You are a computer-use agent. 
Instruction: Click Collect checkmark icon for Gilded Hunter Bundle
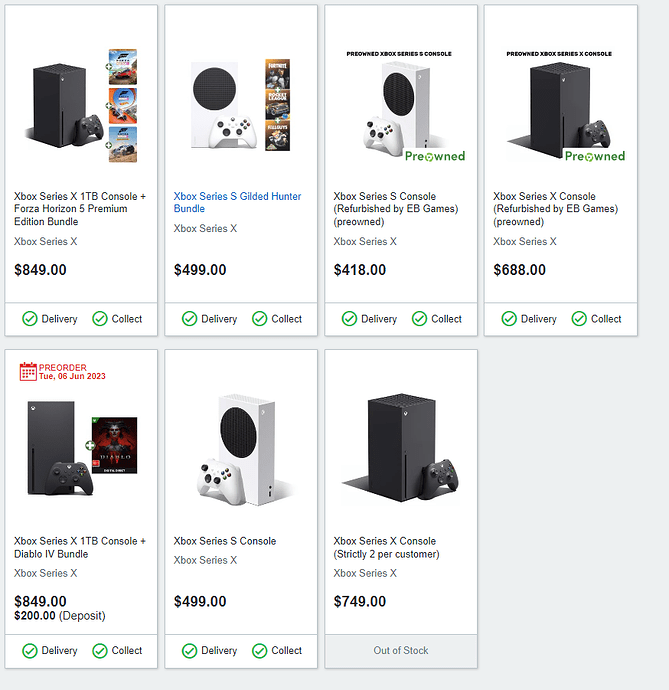point(260,319)
